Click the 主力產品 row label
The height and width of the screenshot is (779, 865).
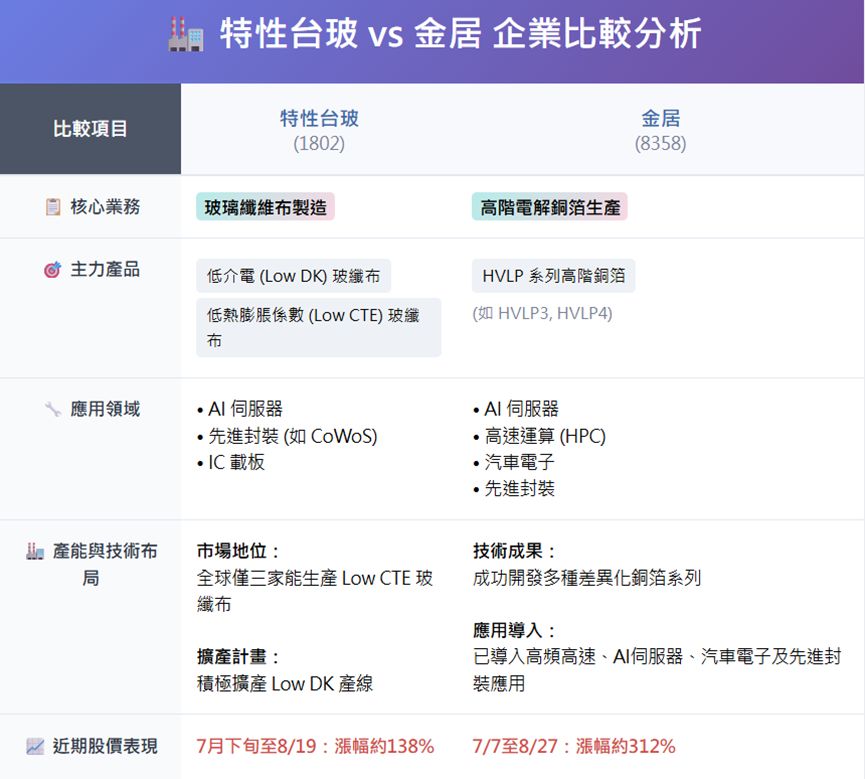[105, 270]
